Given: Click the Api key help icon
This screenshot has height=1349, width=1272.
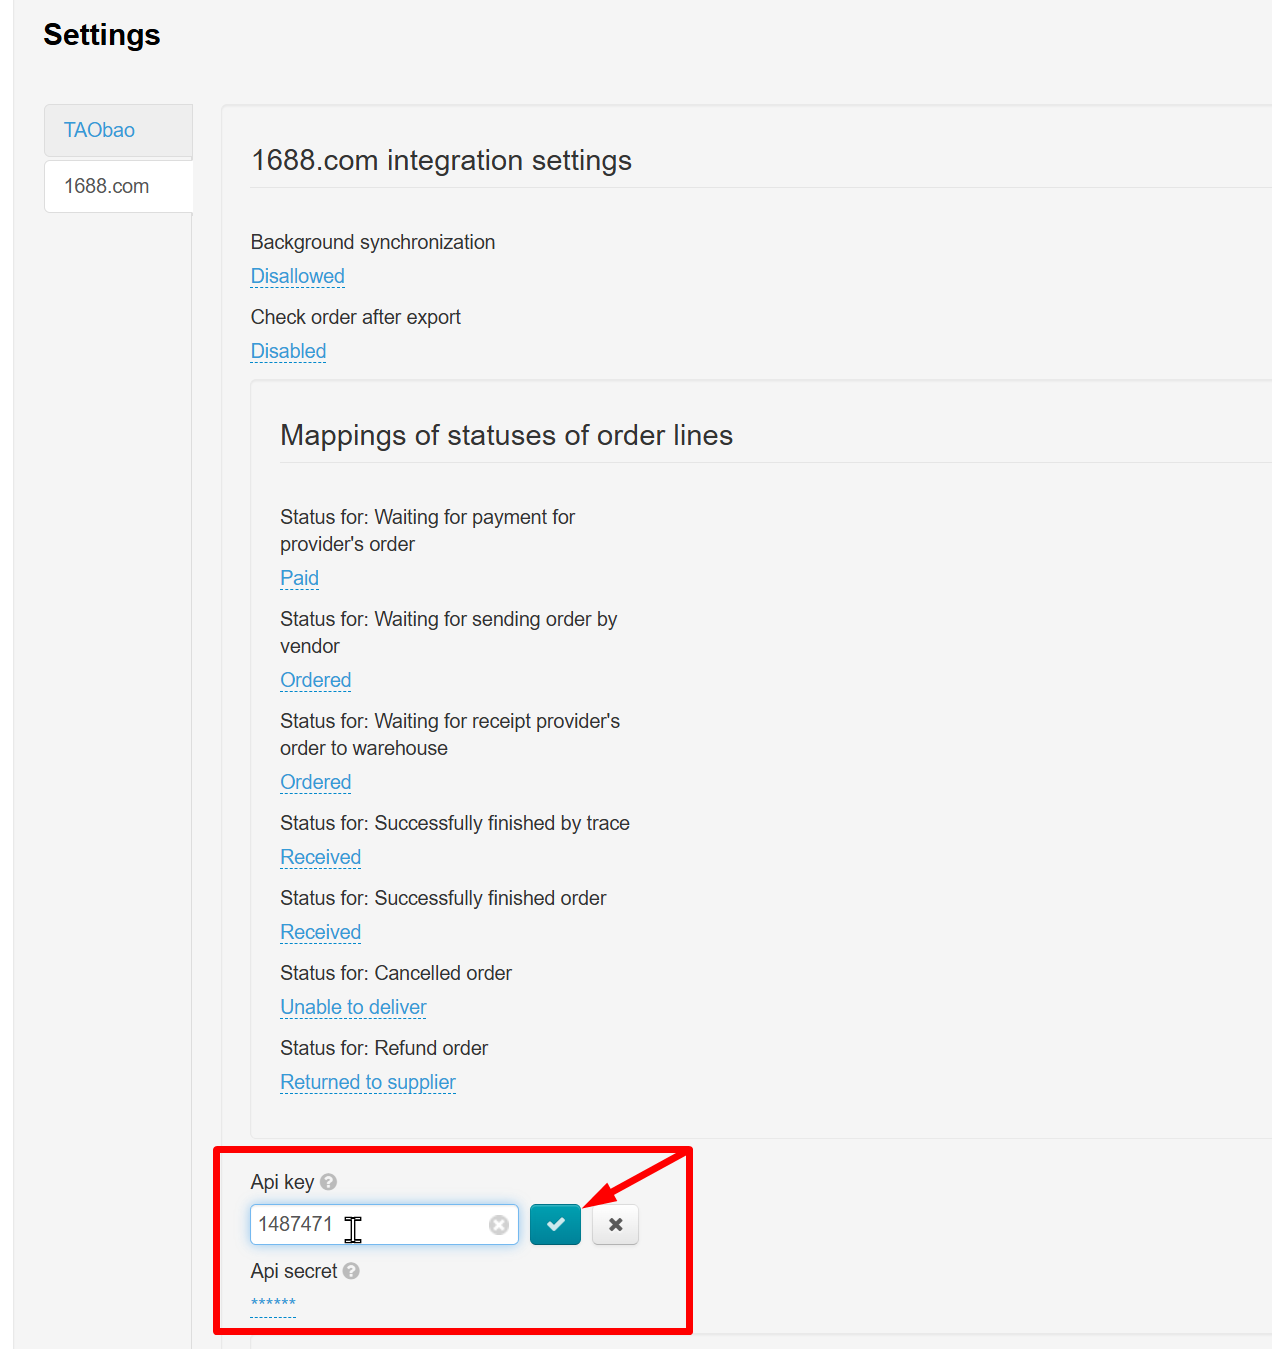Looking at the screenshot, I should point(328,1182).
